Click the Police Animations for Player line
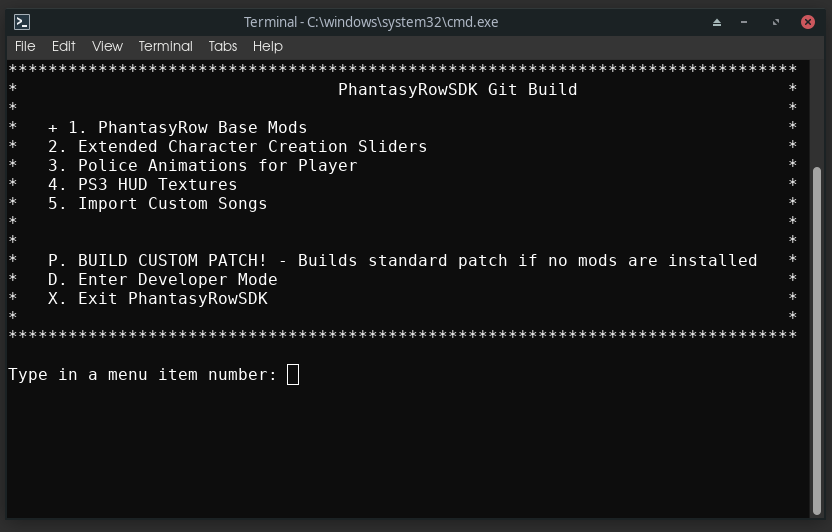Screen dimensions: 832x532 tap(203, 166)
